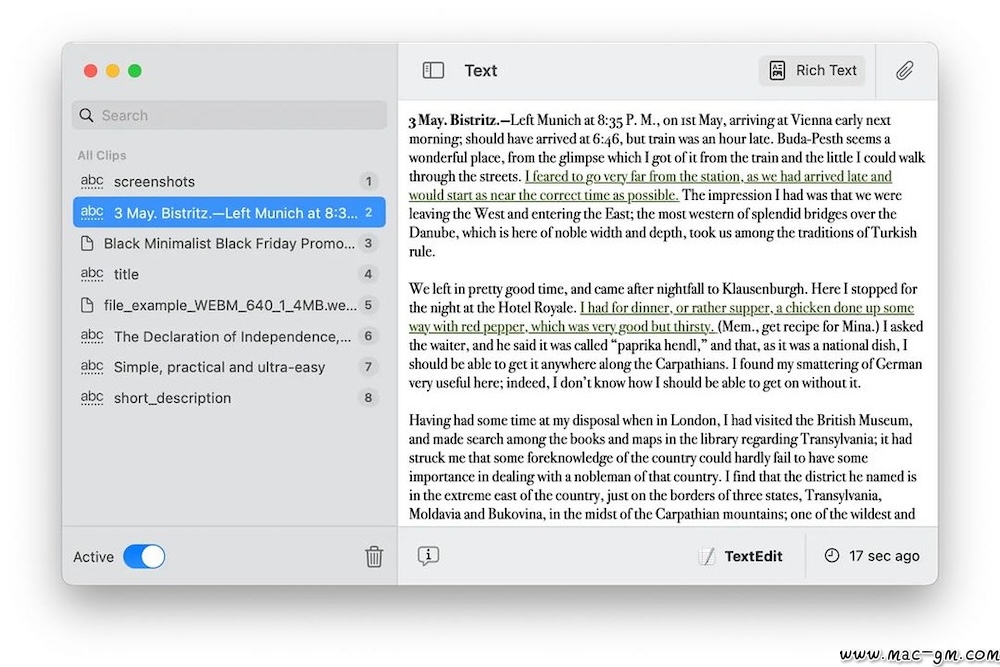Click the green window zoom button
The width and height of the screenshot is (1000, 667).
tap(135, 71)
